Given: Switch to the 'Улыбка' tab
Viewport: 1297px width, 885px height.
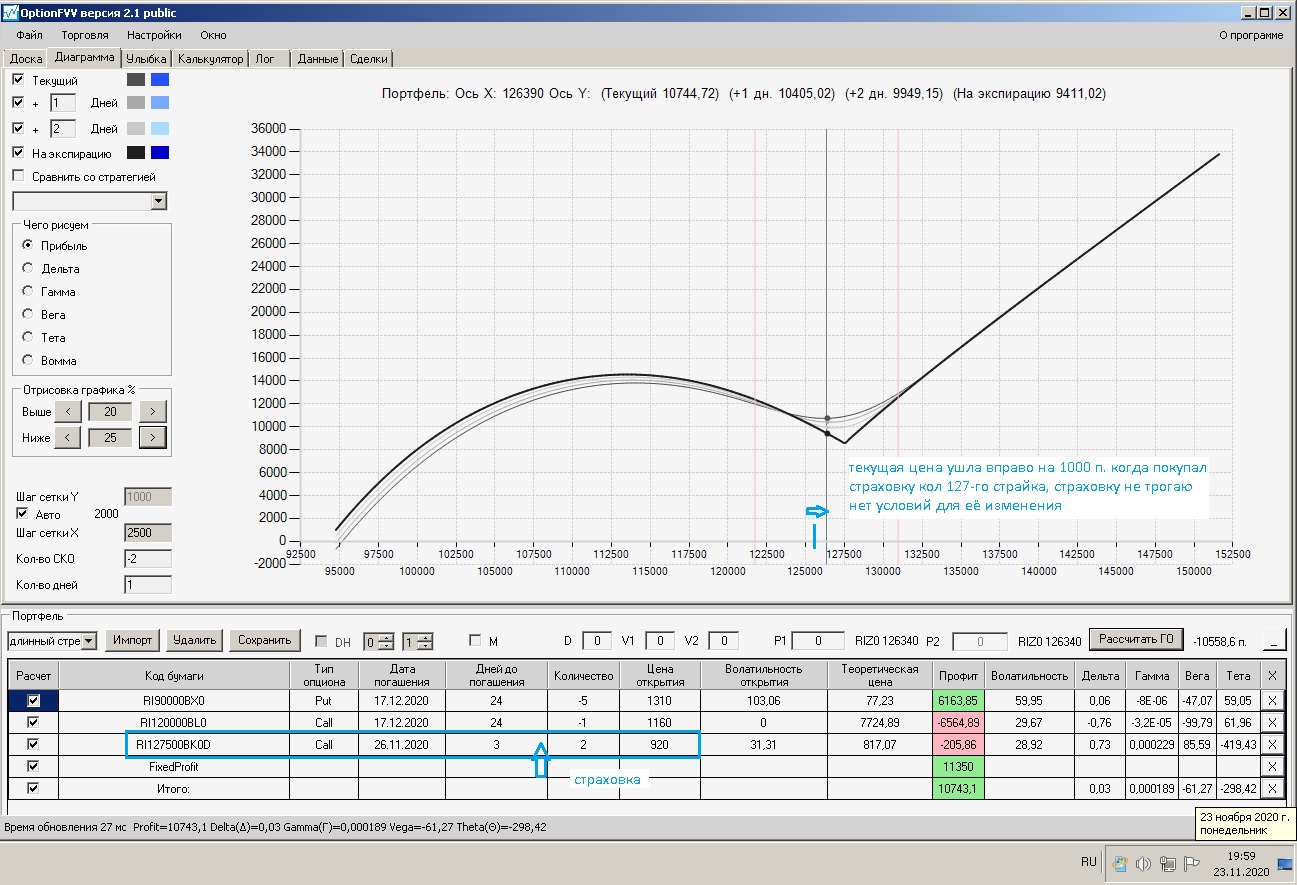Looking at the screenshot, I should 146,59.
